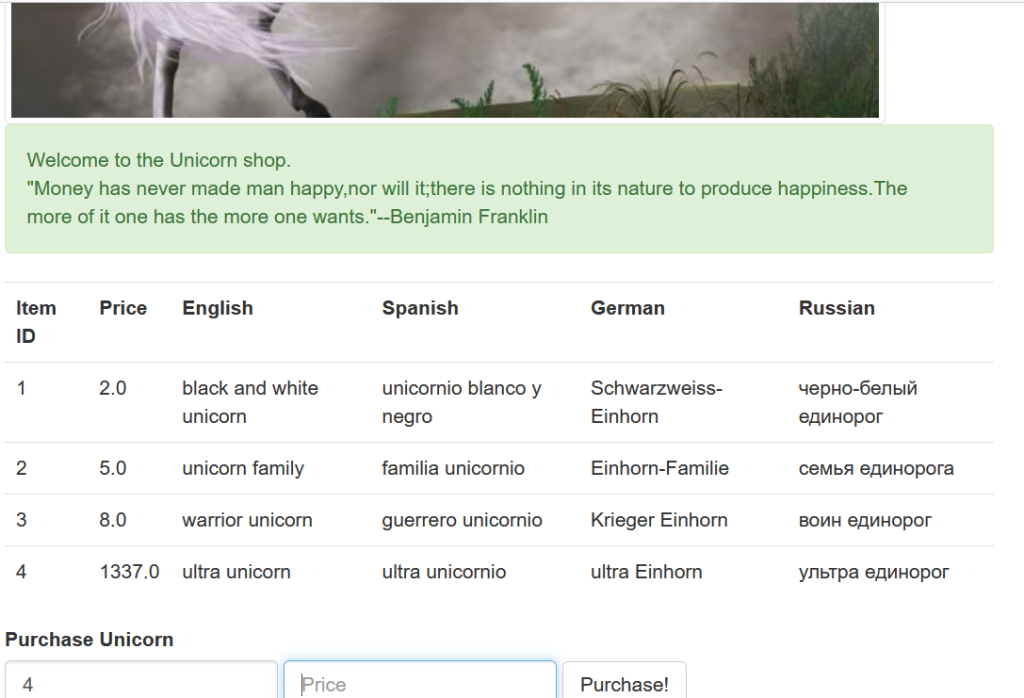Click 'Schwarzweiss-Einhorn' cell
Image resolution: width=1024 pixels, height=698 pixels.
[x=656, y=402]
